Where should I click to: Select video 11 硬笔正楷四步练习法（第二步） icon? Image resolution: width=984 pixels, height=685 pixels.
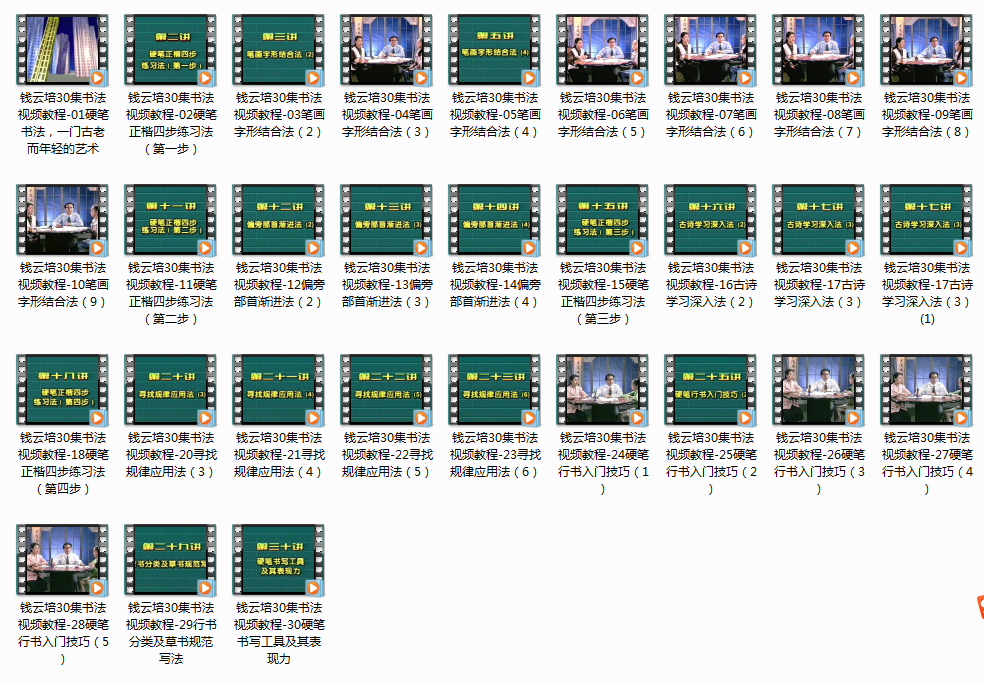pyautogui.click(x=170, y=220)
